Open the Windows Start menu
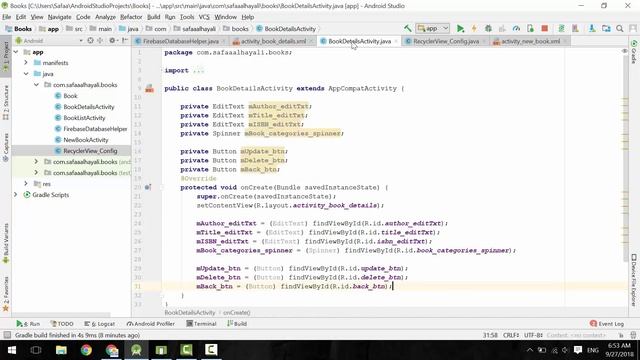 pos(11,350)
